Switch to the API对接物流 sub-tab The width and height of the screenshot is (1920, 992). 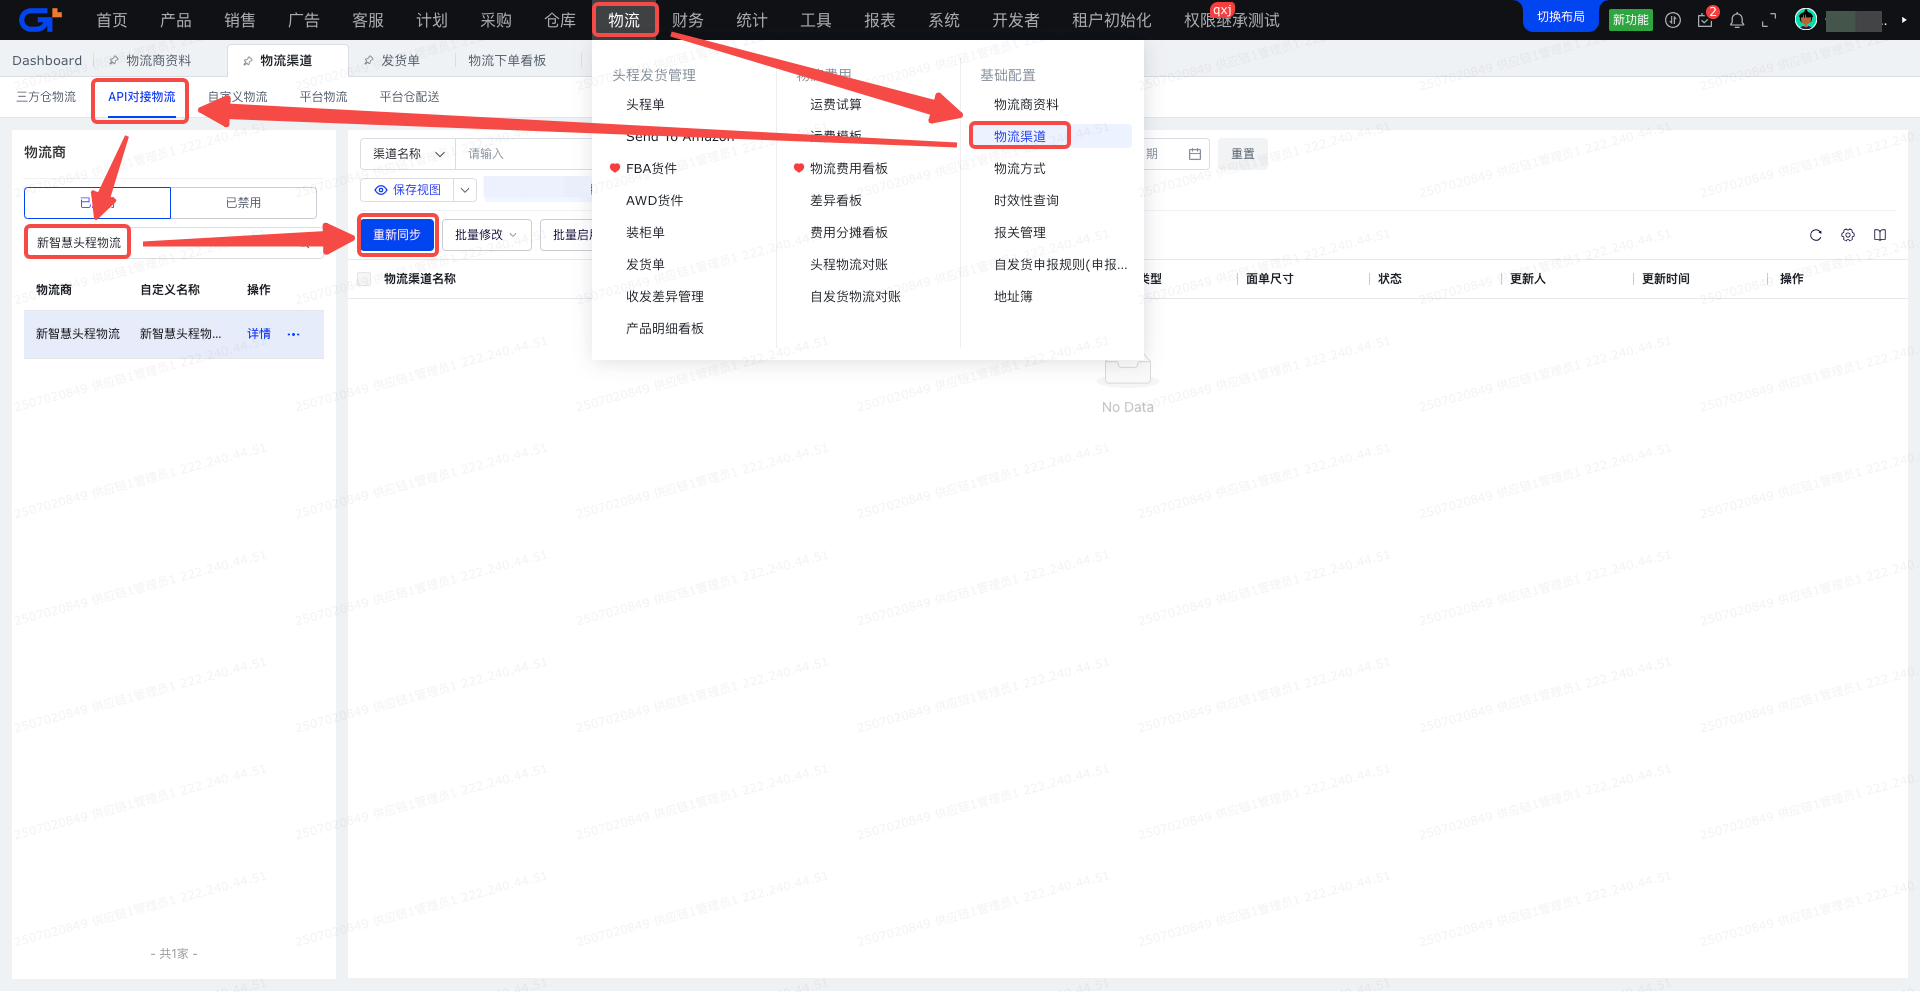coord(142,97)
